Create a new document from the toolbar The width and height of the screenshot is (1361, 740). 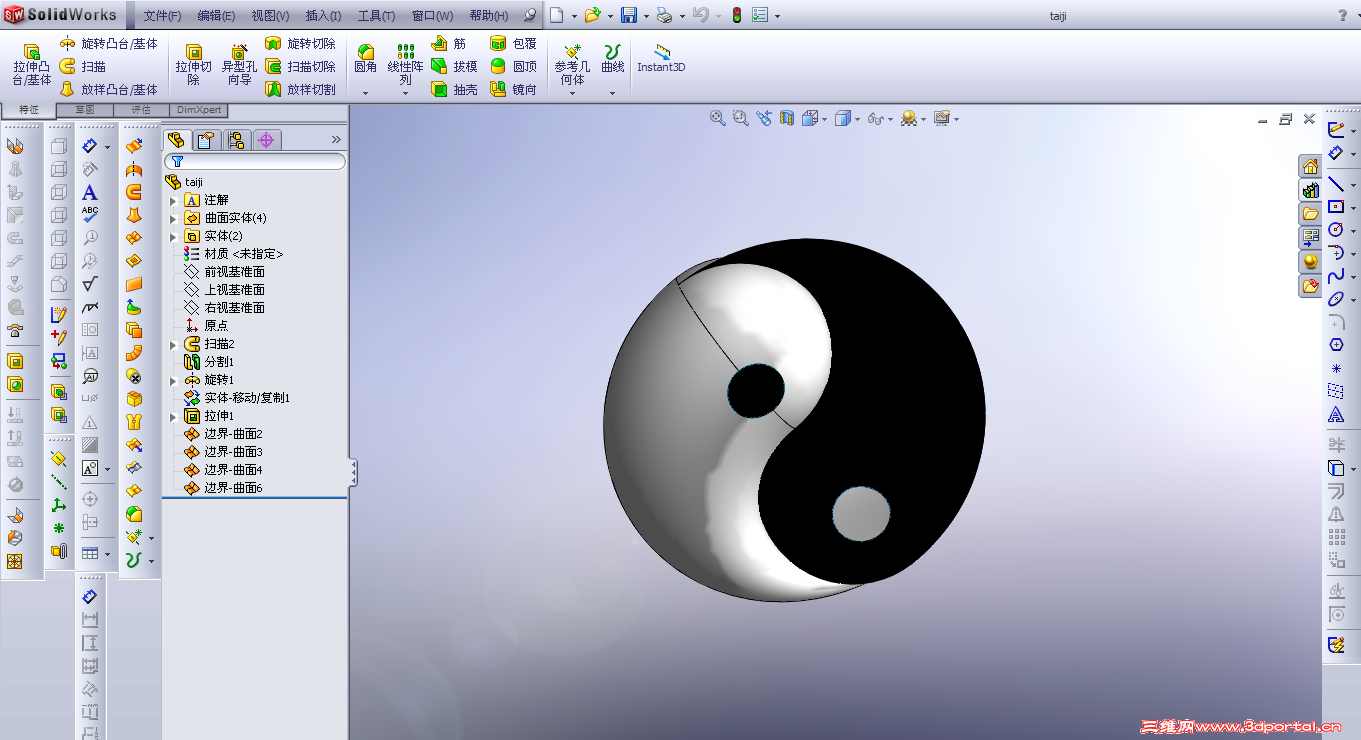[557, 15]
